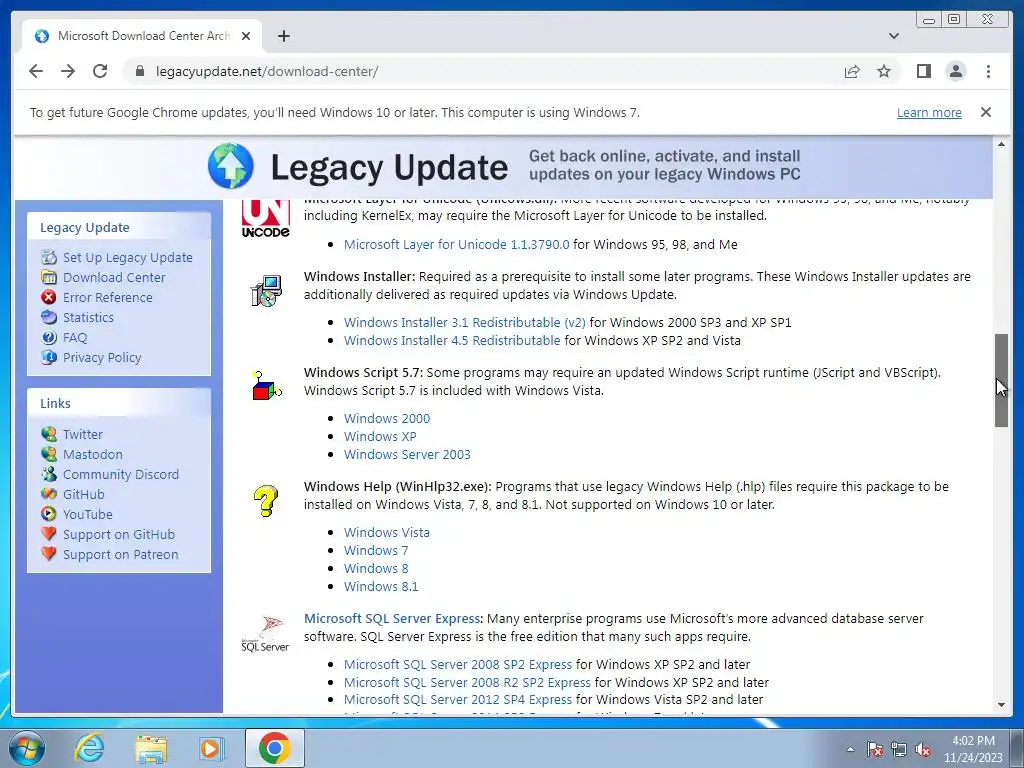Open the tab search chevron
The height and width of the screenshot is (768, 1024).
pos(894,36)
